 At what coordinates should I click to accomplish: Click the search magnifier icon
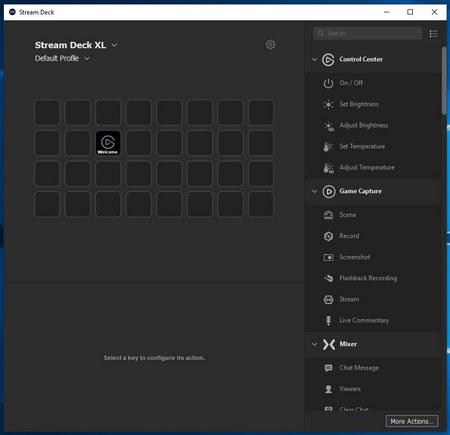tap(321, 33)
